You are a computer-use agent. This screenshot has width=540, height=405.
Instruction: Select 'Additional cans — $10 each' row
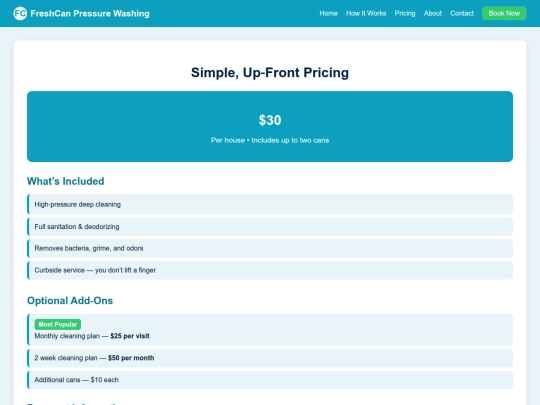pyautogui.click(x=270, y=380)
